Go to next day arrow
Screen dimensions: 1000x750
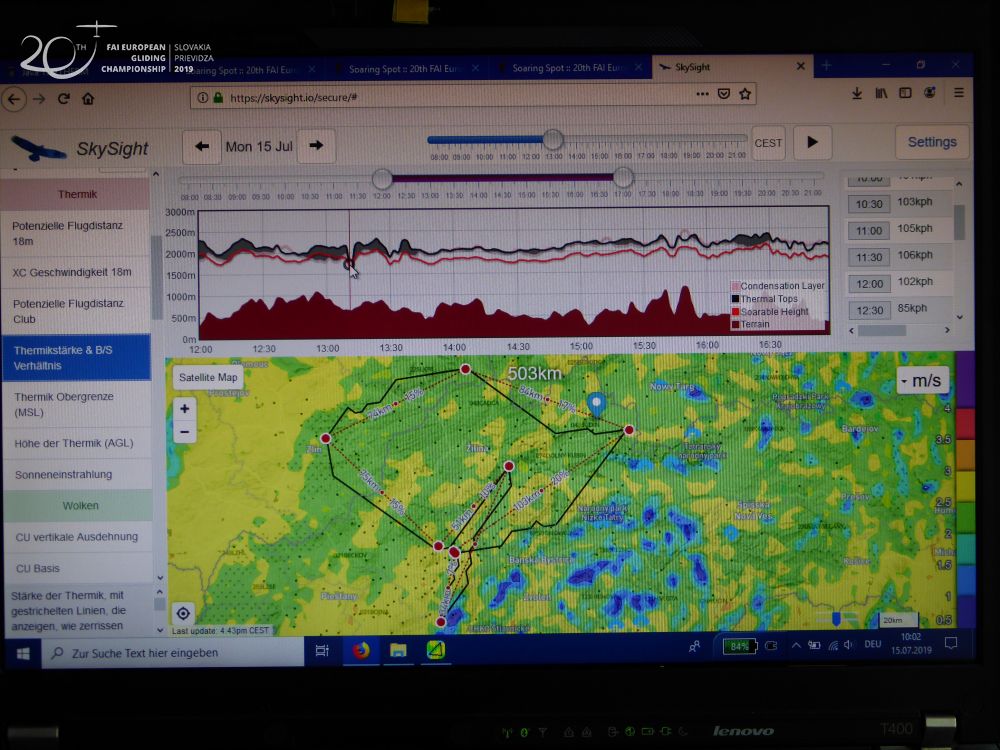click(x=316, y=145)
